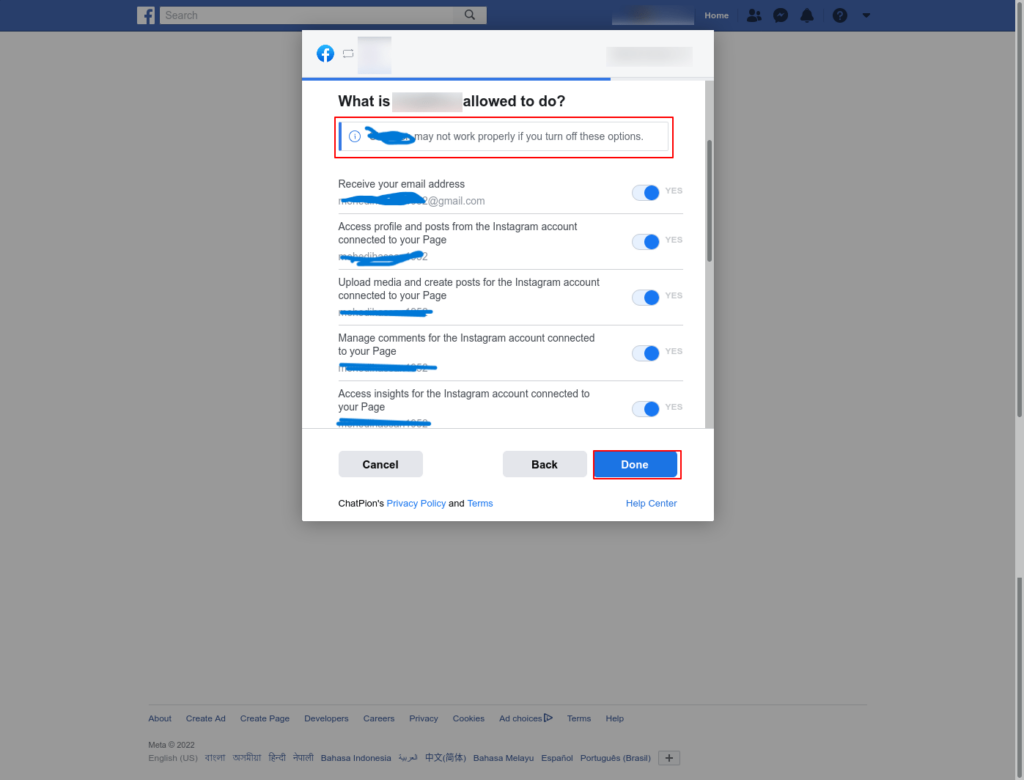Click the Facebook logo in top bar
The width and height of the screenshot is (1024, 780).
tap(146, 15)
